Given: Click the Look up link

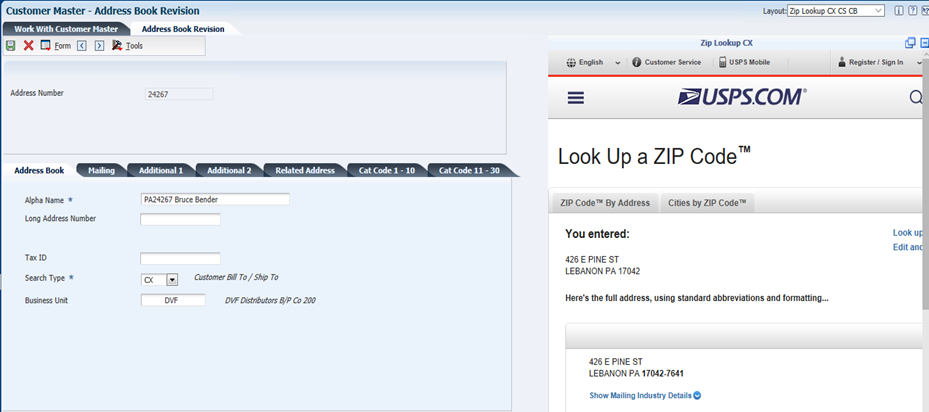Looking at the screenshot, I should point(908,233).
